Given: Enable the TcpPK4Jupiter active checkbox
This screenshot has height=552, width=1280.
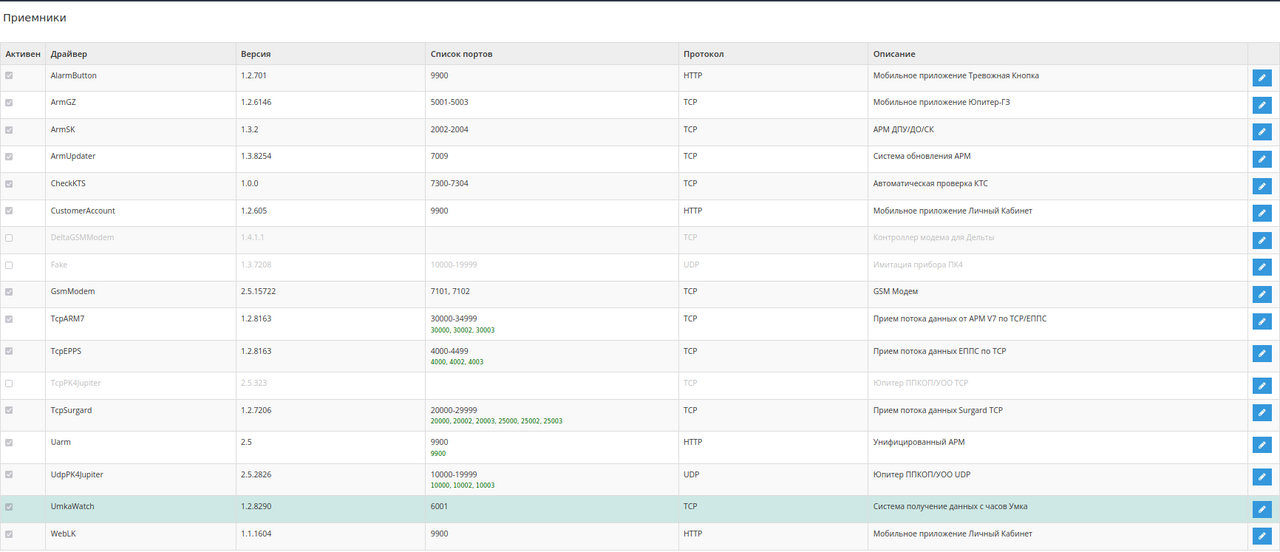Looking at the screenshot, I should point(9,384).
